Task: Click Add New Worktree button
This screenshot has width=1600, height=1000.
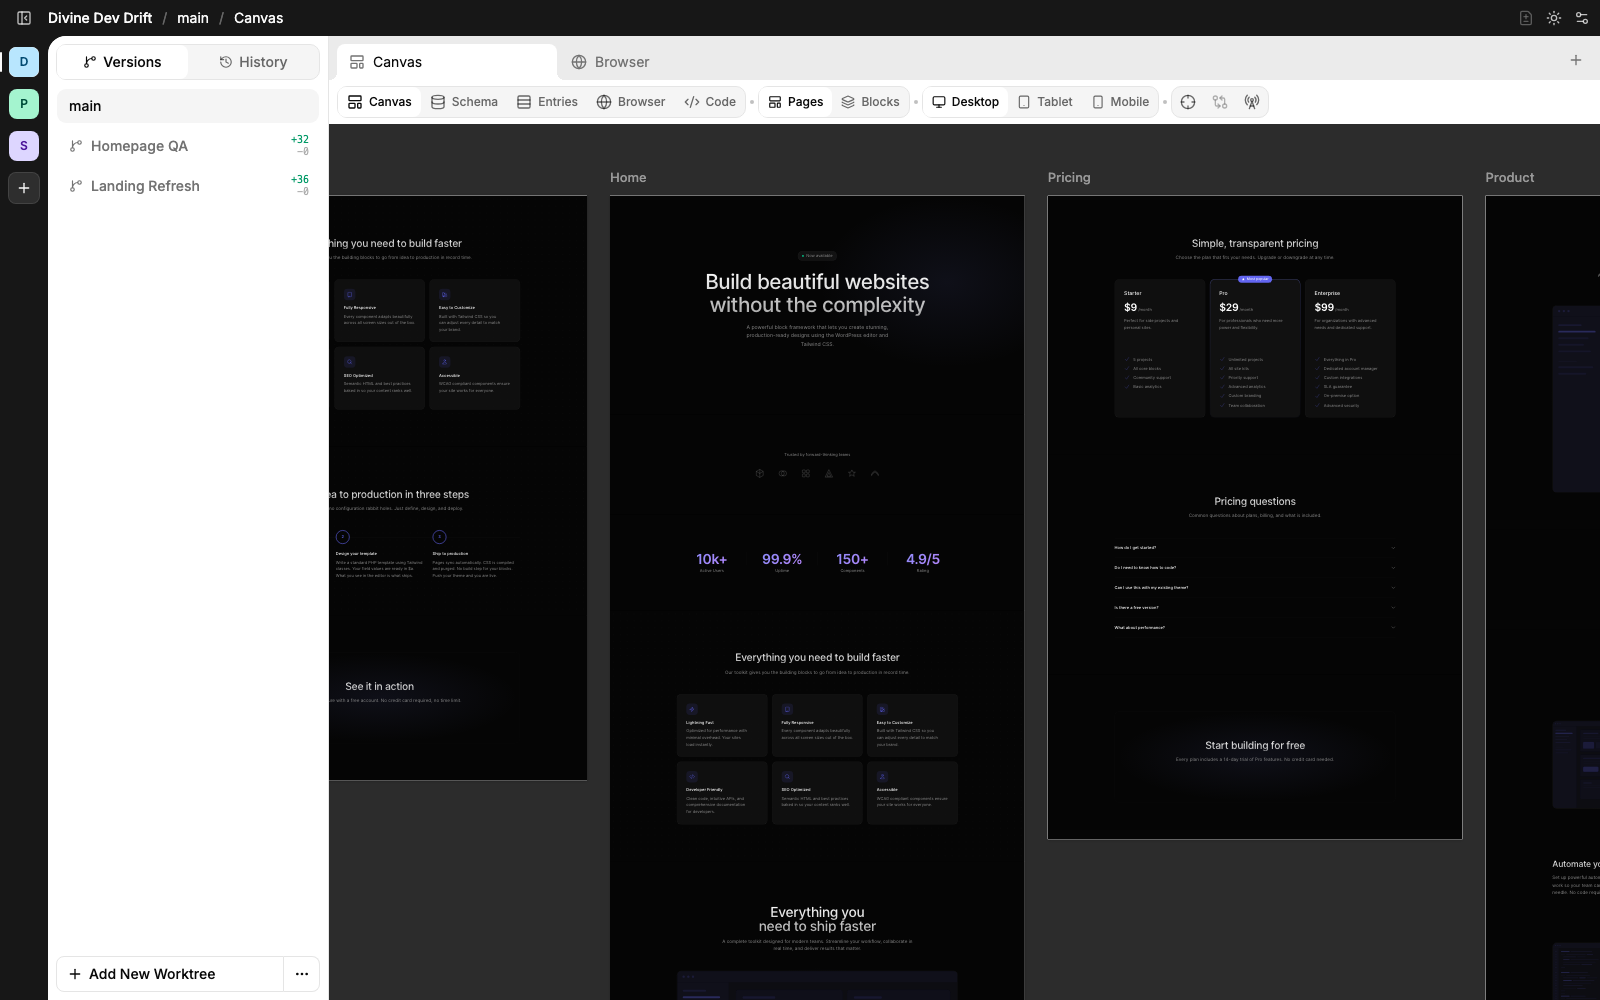Action: pos(170,974)
